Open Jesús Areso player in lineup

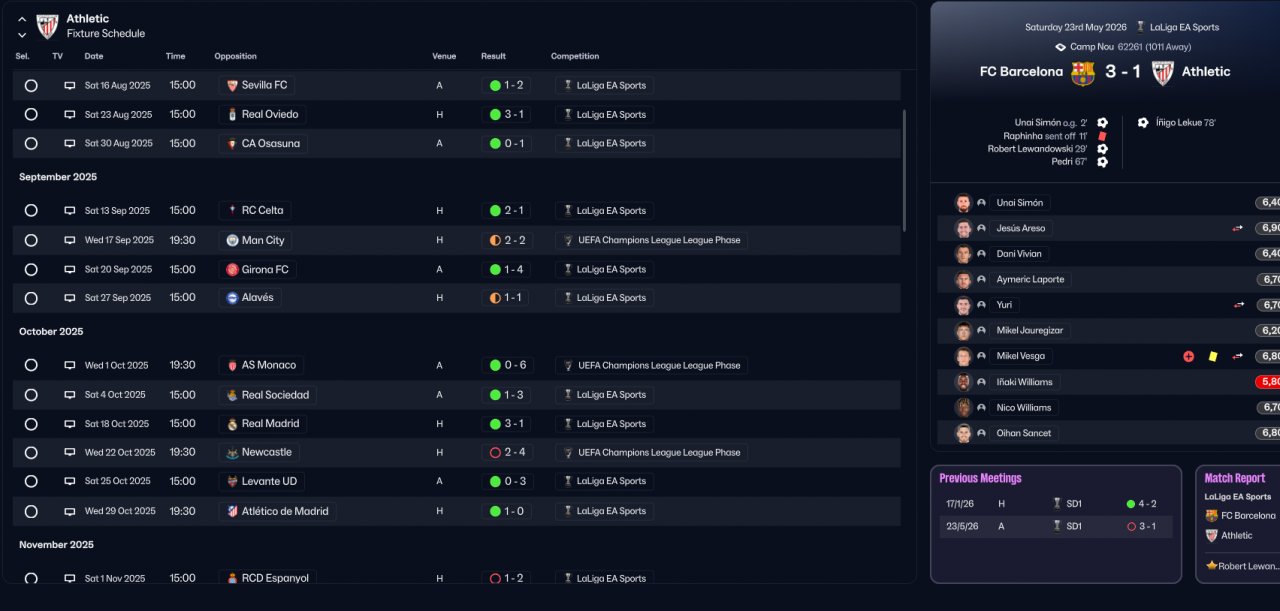[x=1021, y=229]
